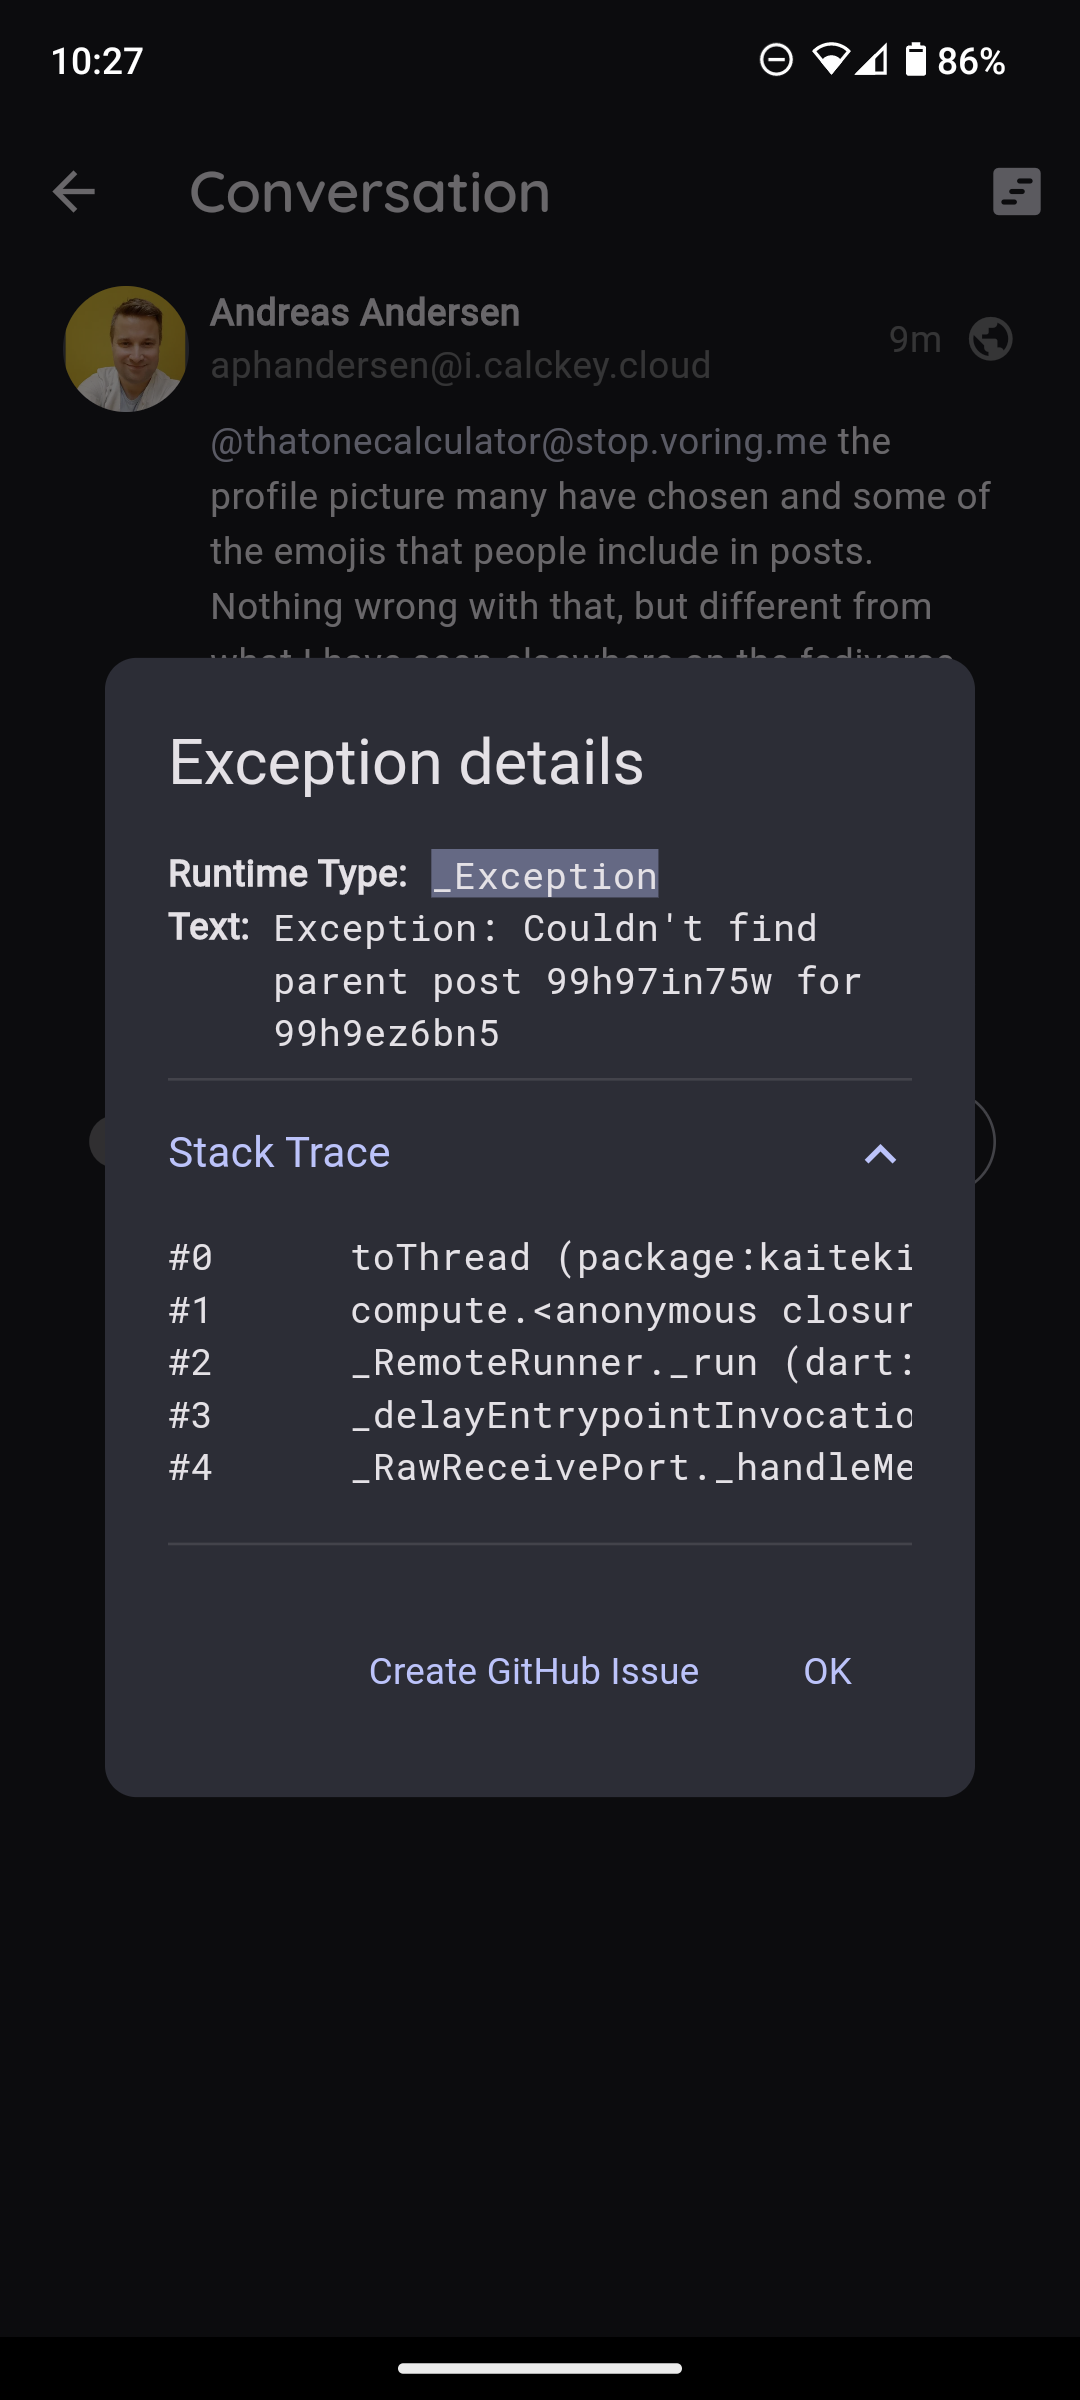Tap the Wi-Fi status icon
The height and width of the screenshot is (2400, 1080).
830,60
